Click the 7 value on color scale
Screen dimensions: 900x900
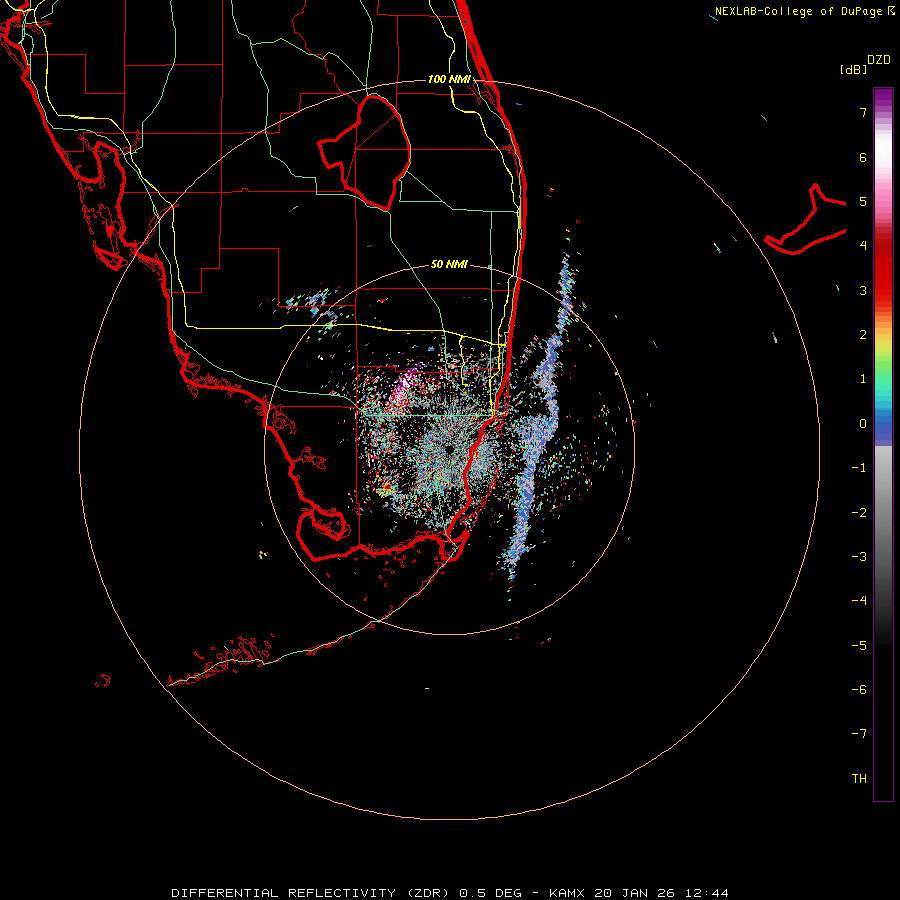[x=863, y=112]
